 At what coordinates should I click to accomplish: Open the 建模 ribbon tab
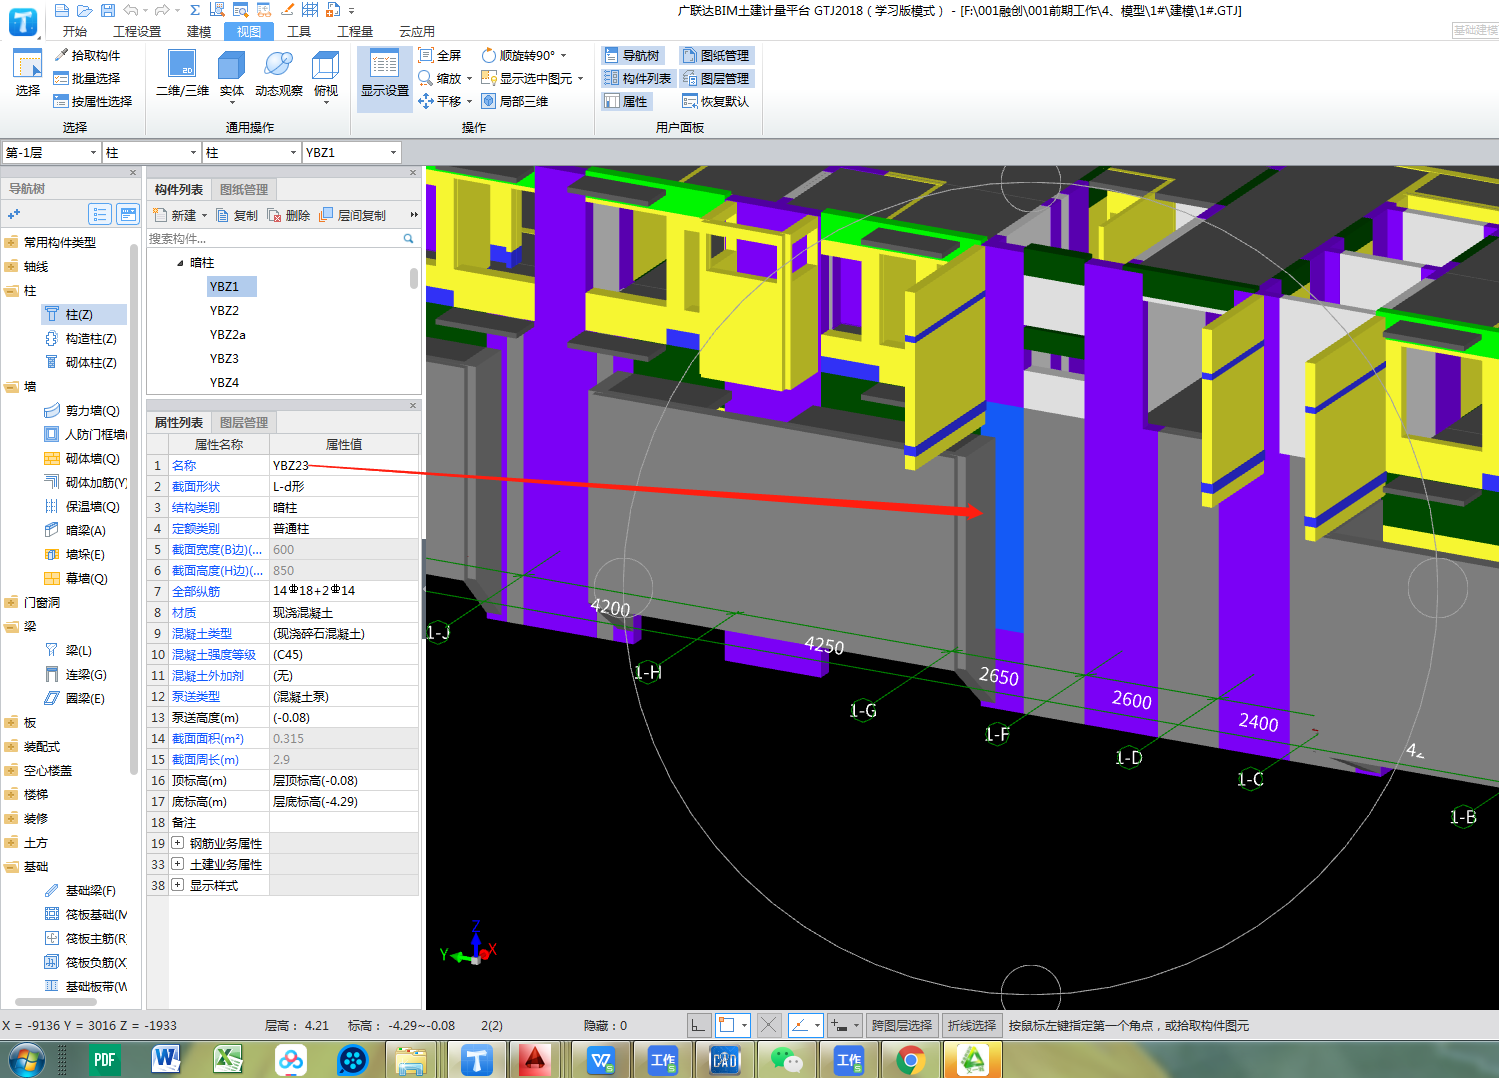[x=199, y=31]
